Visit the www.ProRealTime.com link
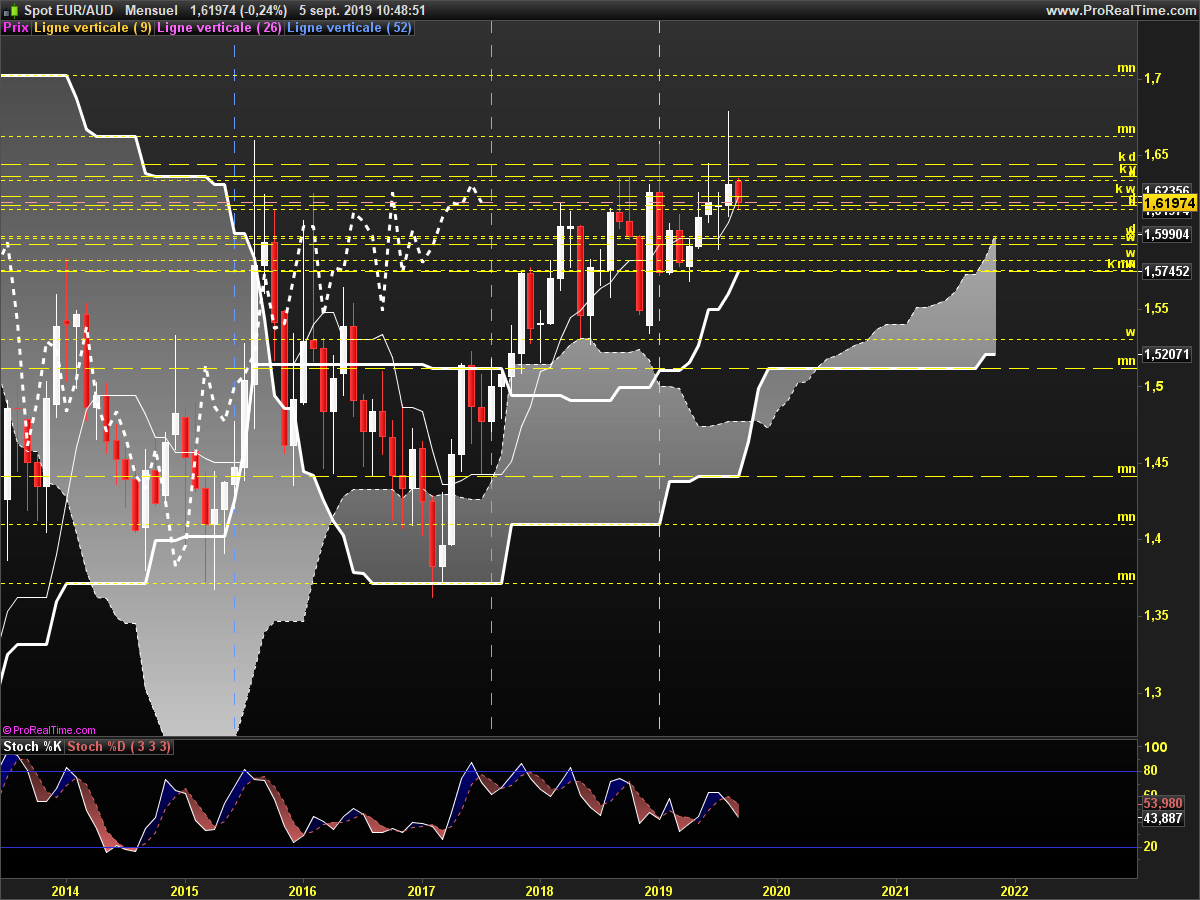The height and width of the screenshot is (900, 1200). pos(1121,10)
